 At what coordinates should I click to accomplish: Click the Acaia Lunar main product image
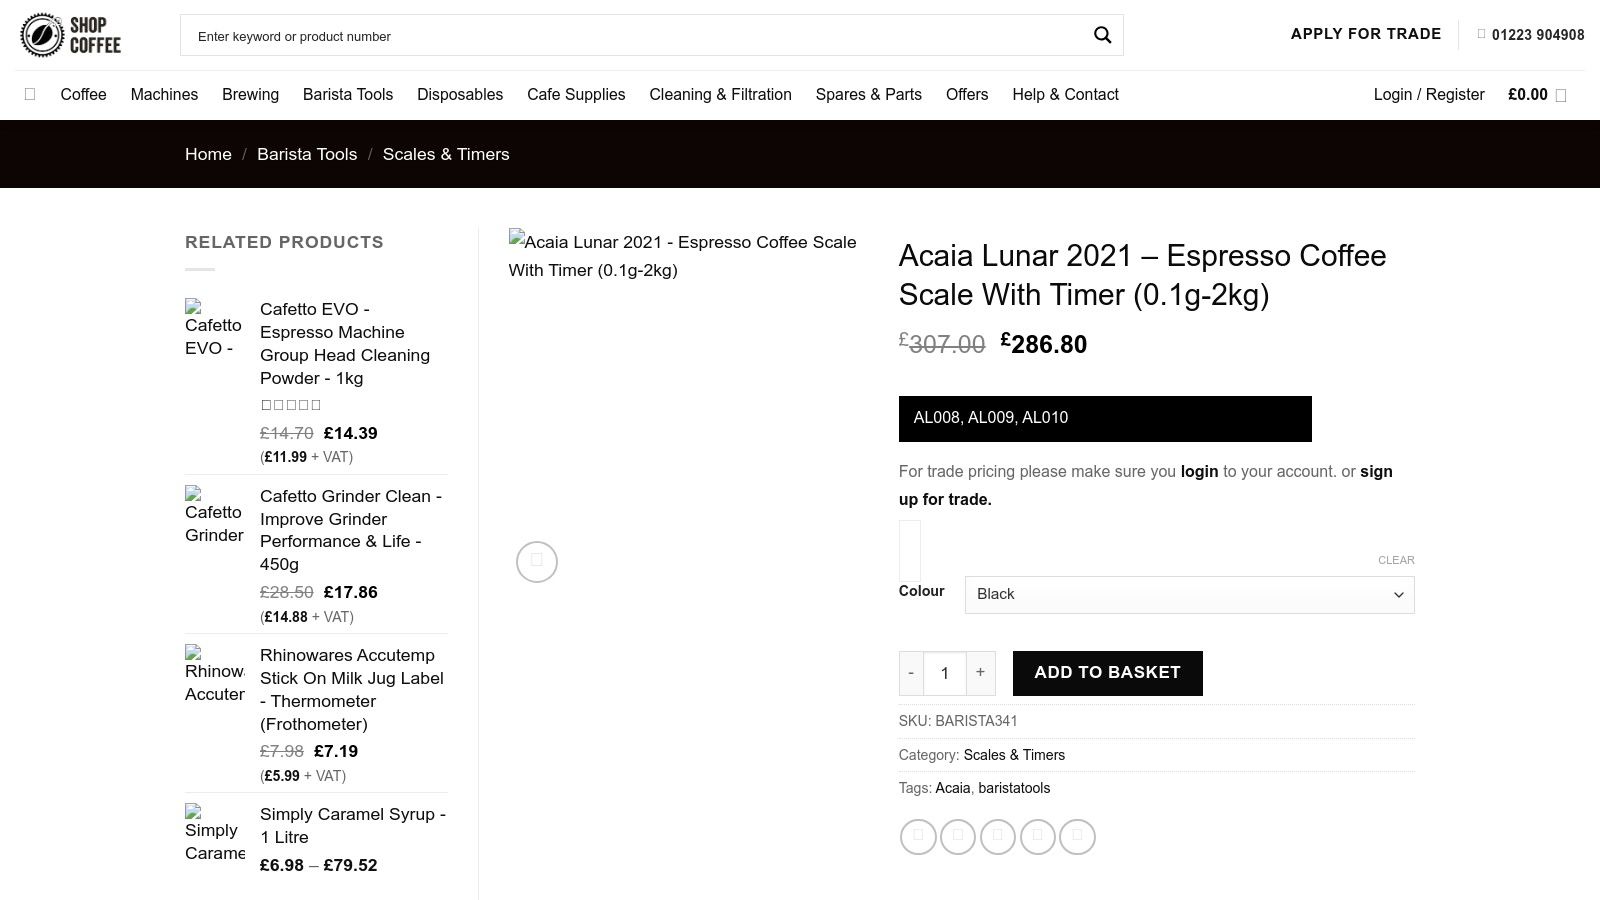(684, 256)
